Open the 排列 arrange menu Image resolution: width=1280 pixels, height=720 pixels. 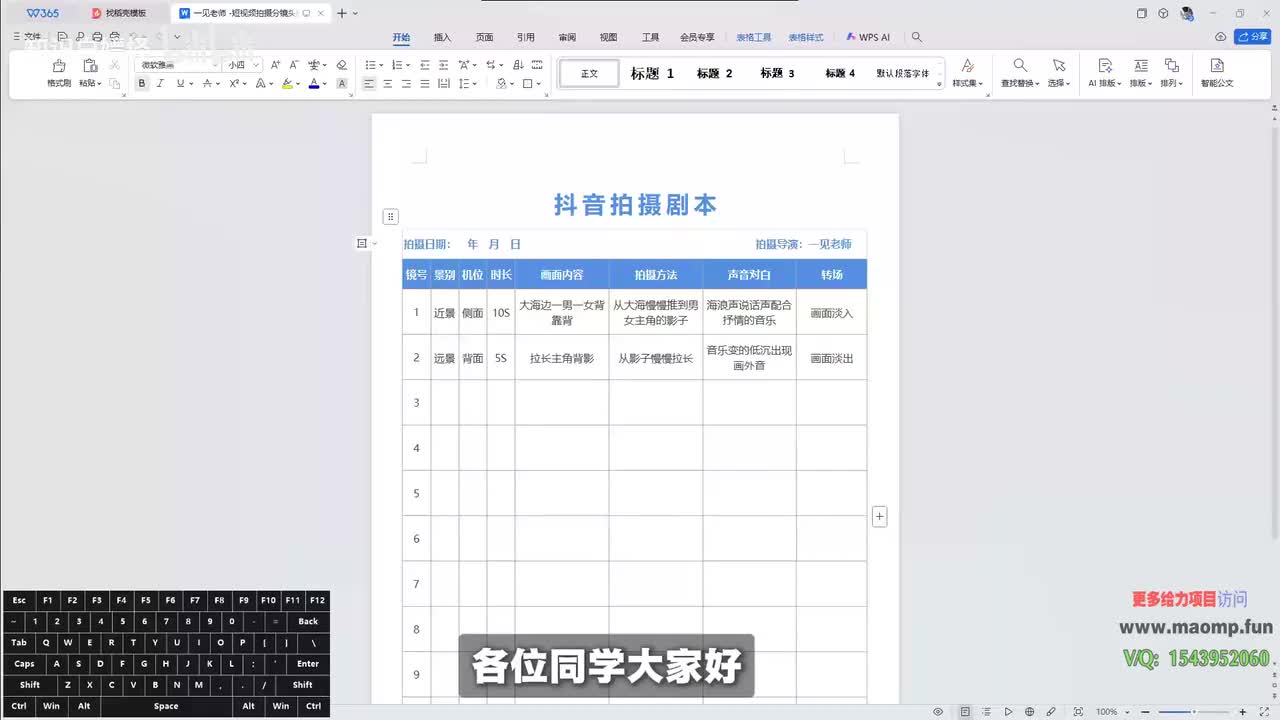(1171, 73)
